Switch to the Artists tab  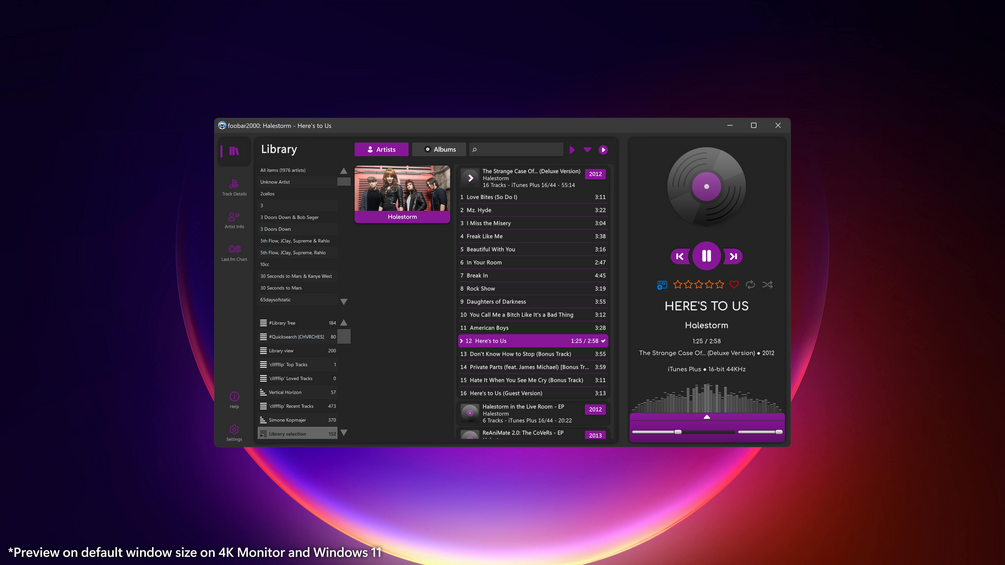(381, 149)
